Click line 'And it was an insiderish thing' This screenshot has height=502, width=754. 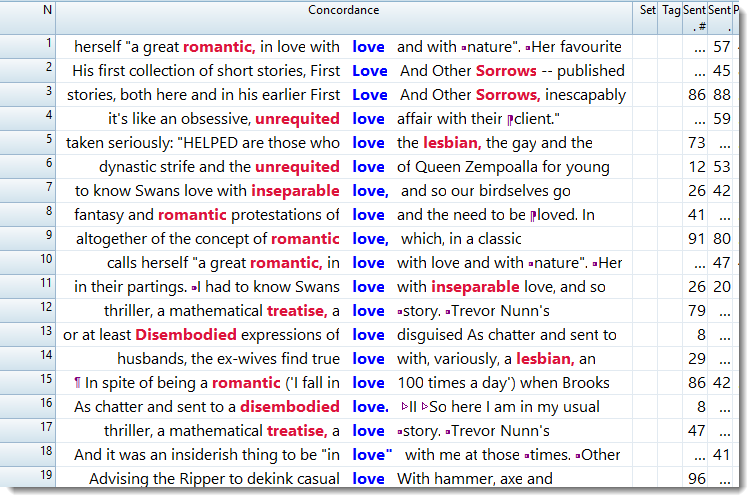click(207, 455)
